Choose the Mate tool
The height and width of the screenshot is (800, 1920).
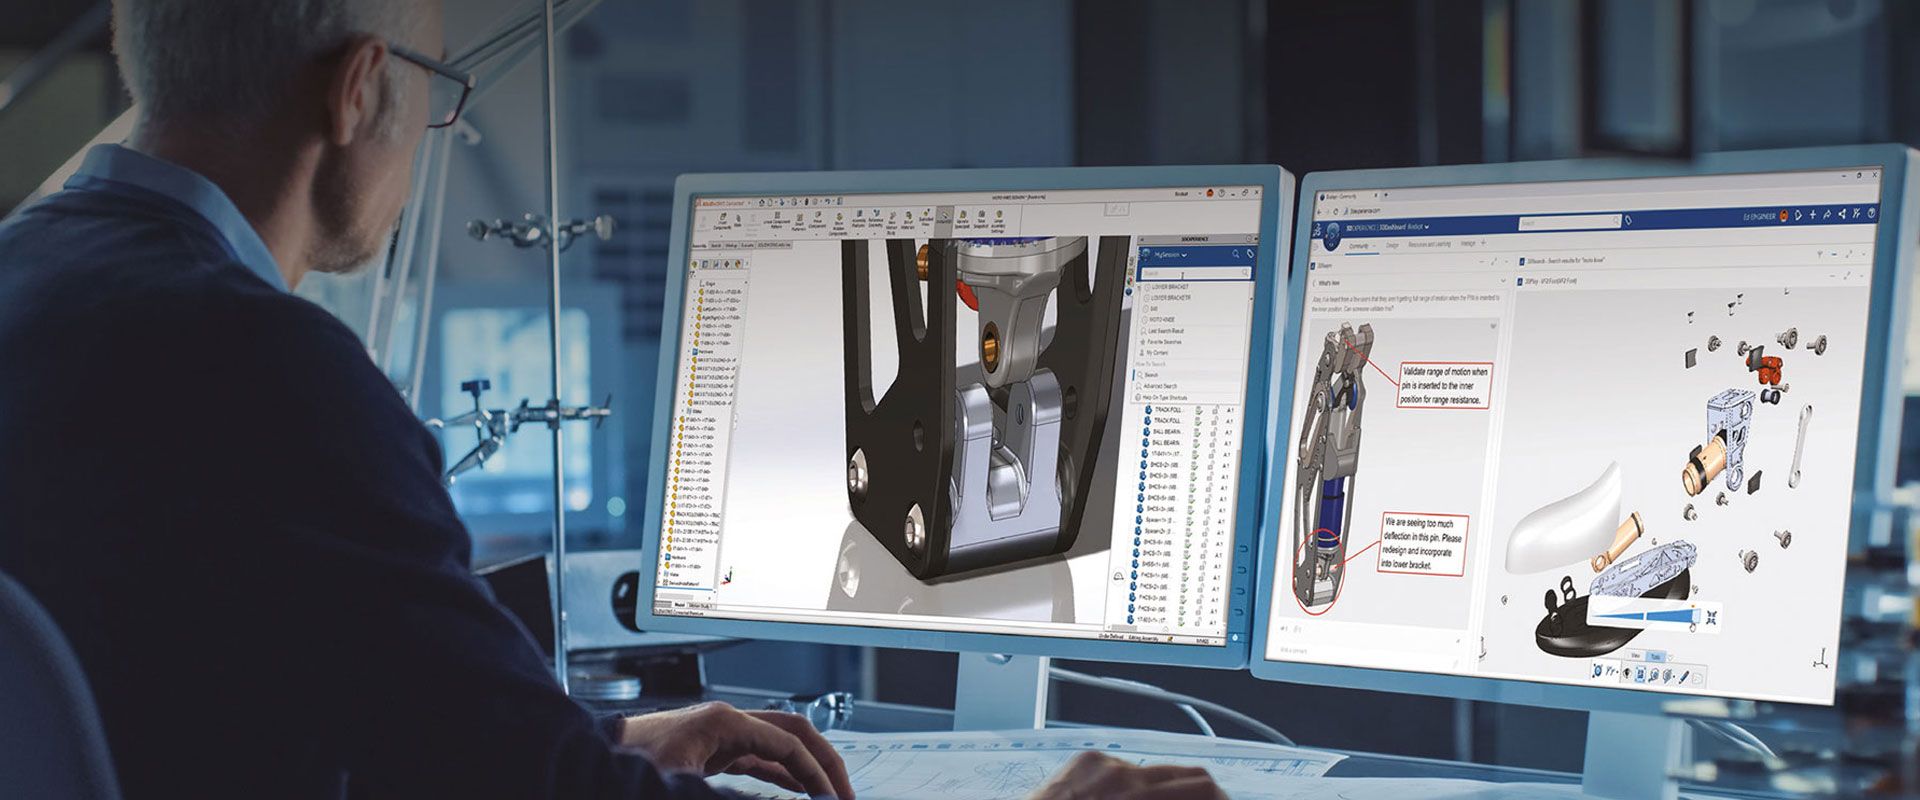(738, 221)
